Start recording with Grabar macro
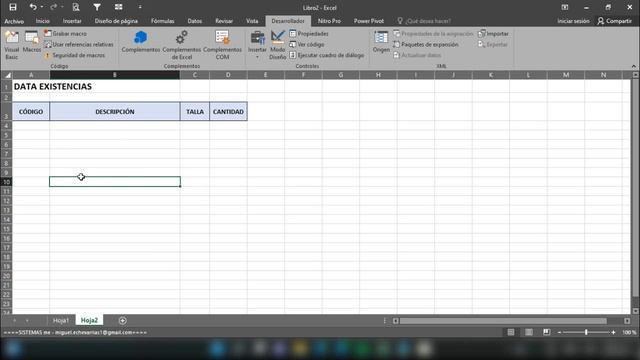 coord(65,33)
